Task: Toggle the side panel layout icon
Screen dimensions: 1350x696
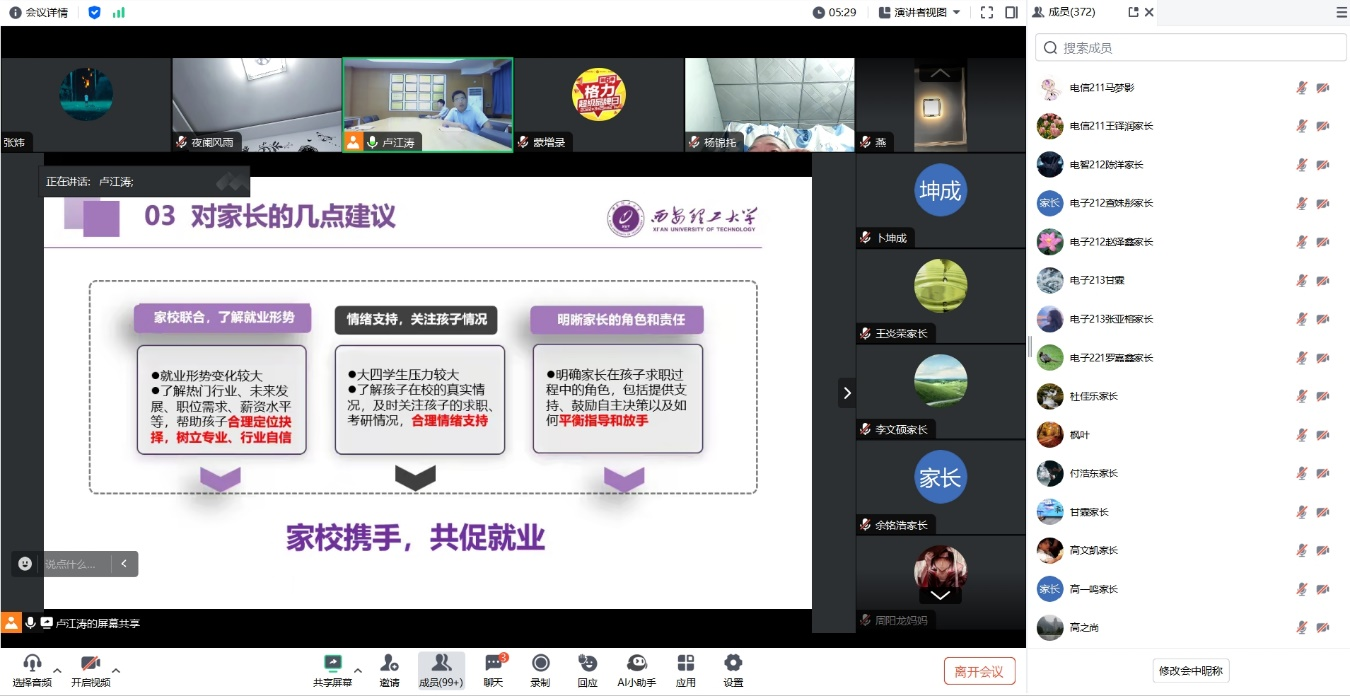Action: click(1011, 12)
